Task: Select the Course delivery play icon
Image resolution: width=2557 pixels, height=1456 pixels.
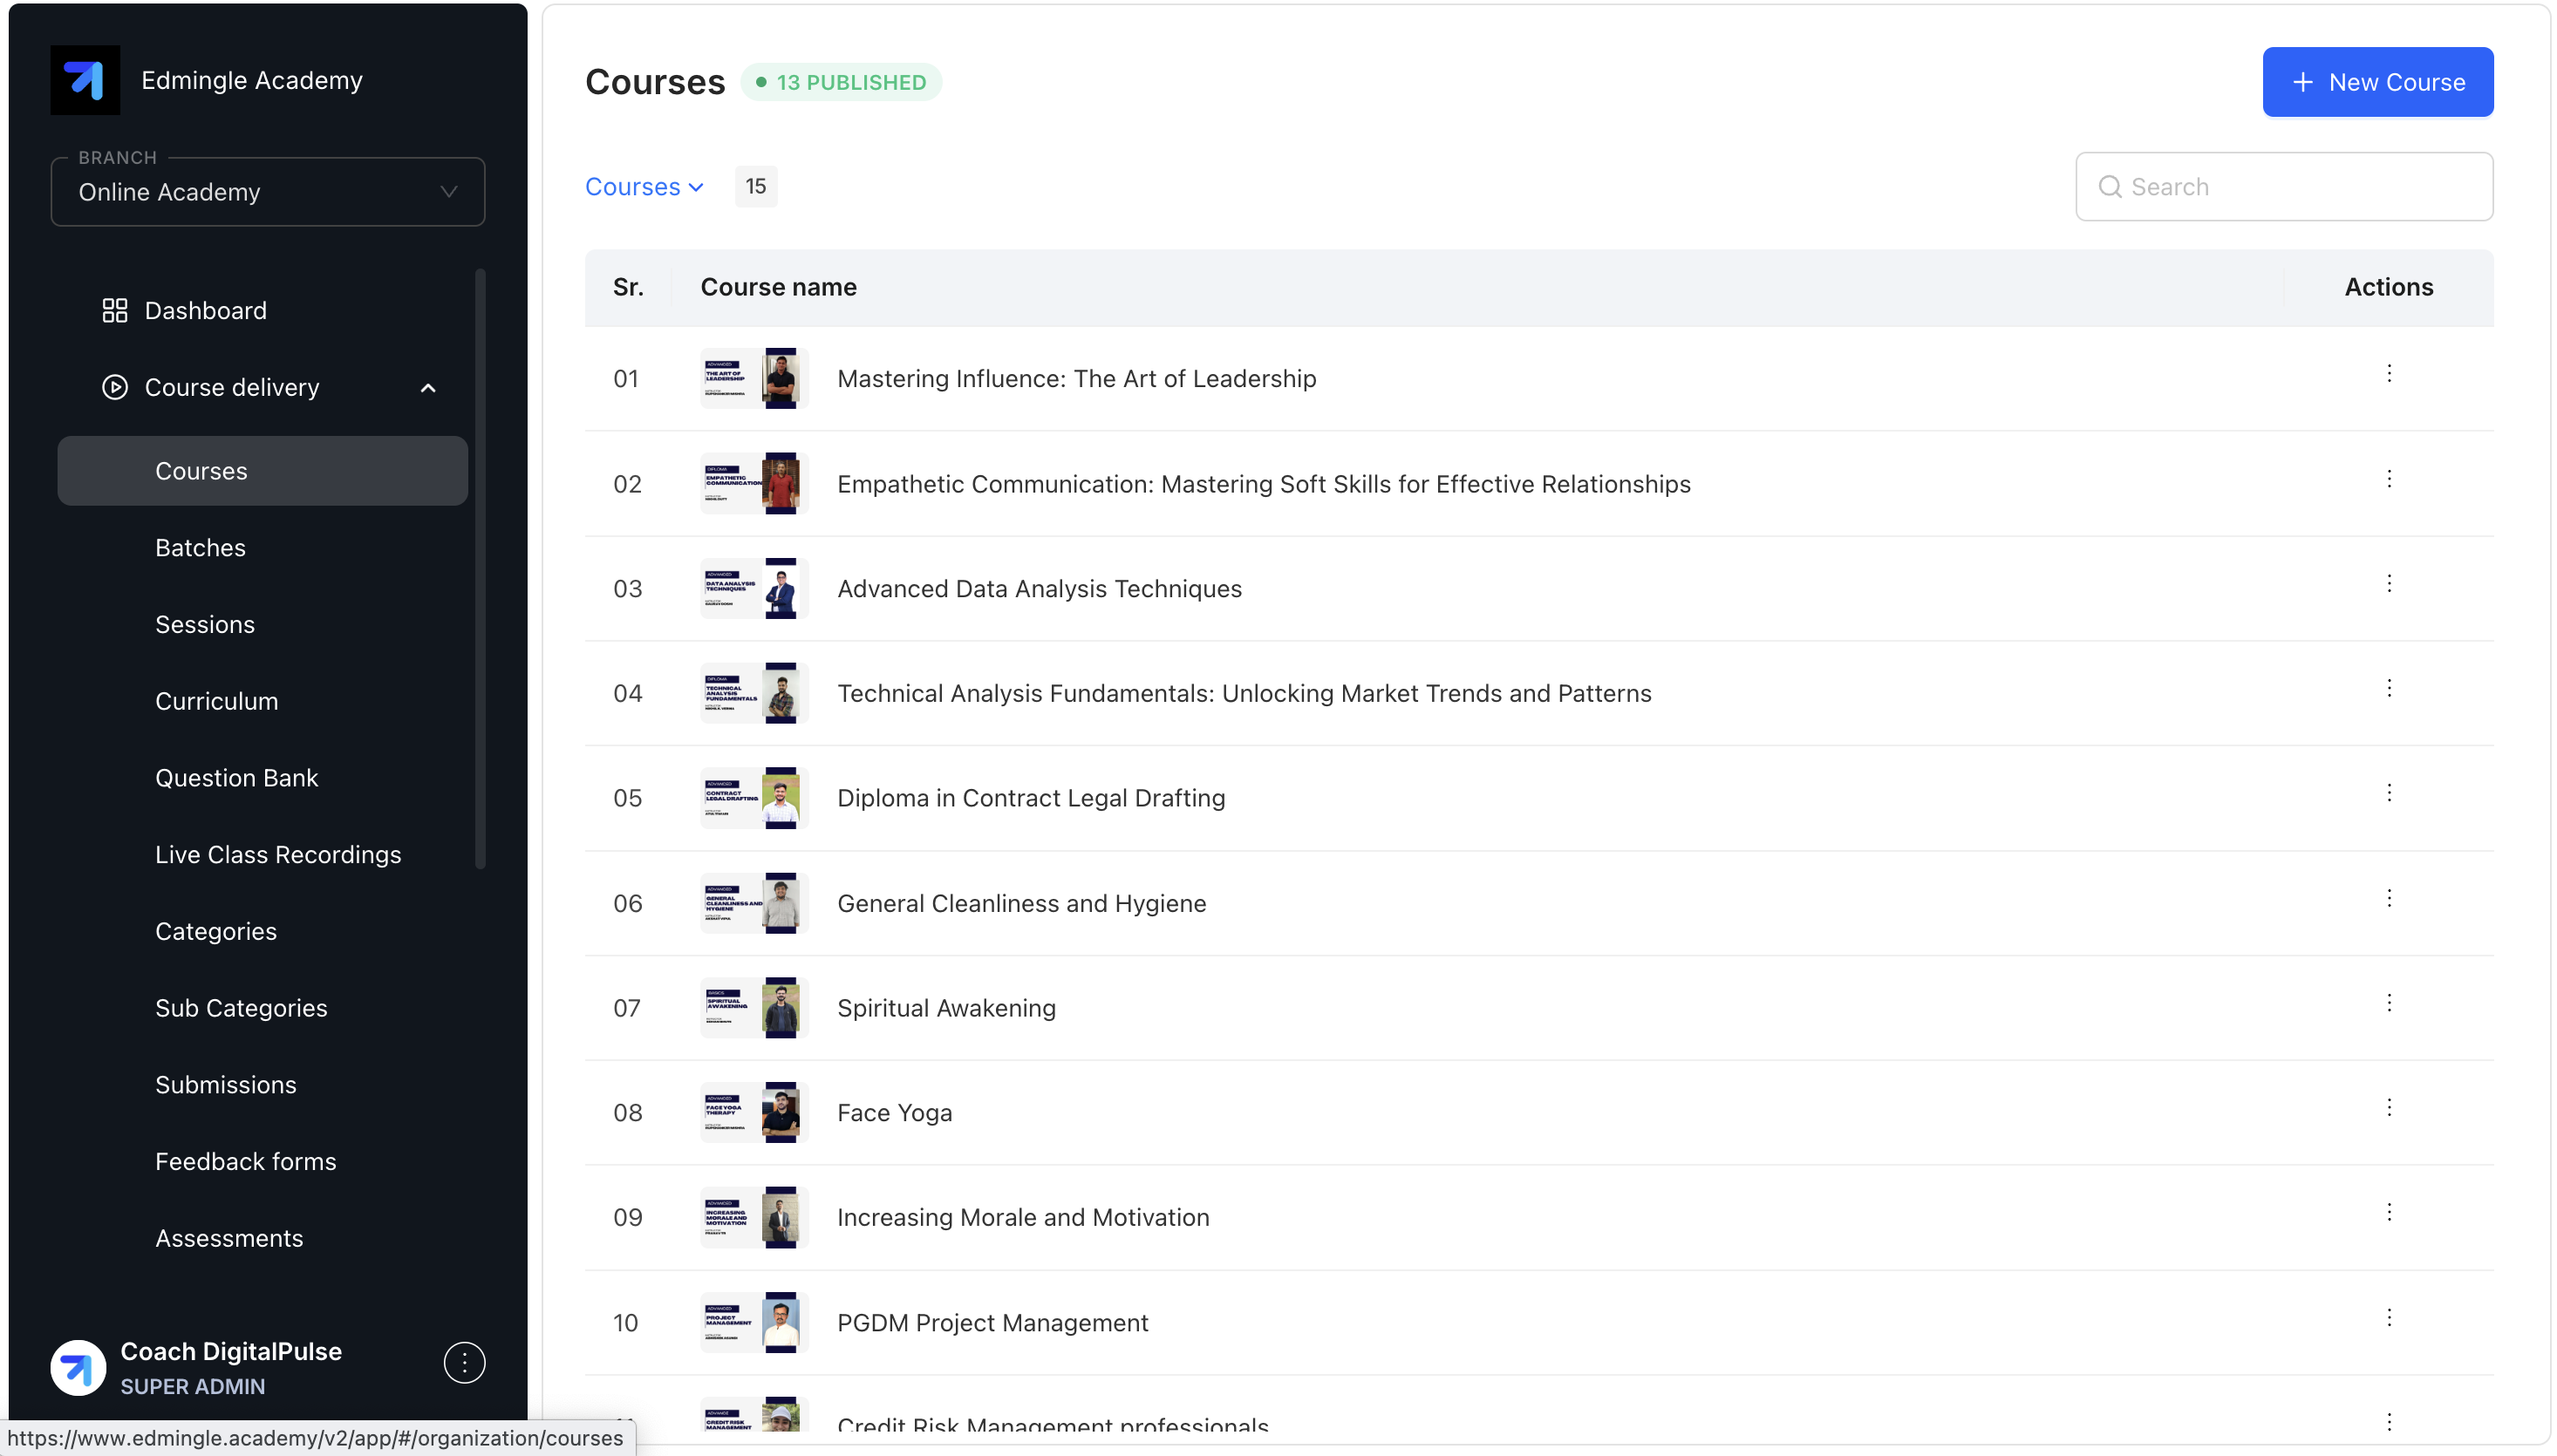Action: click(114, 387)
